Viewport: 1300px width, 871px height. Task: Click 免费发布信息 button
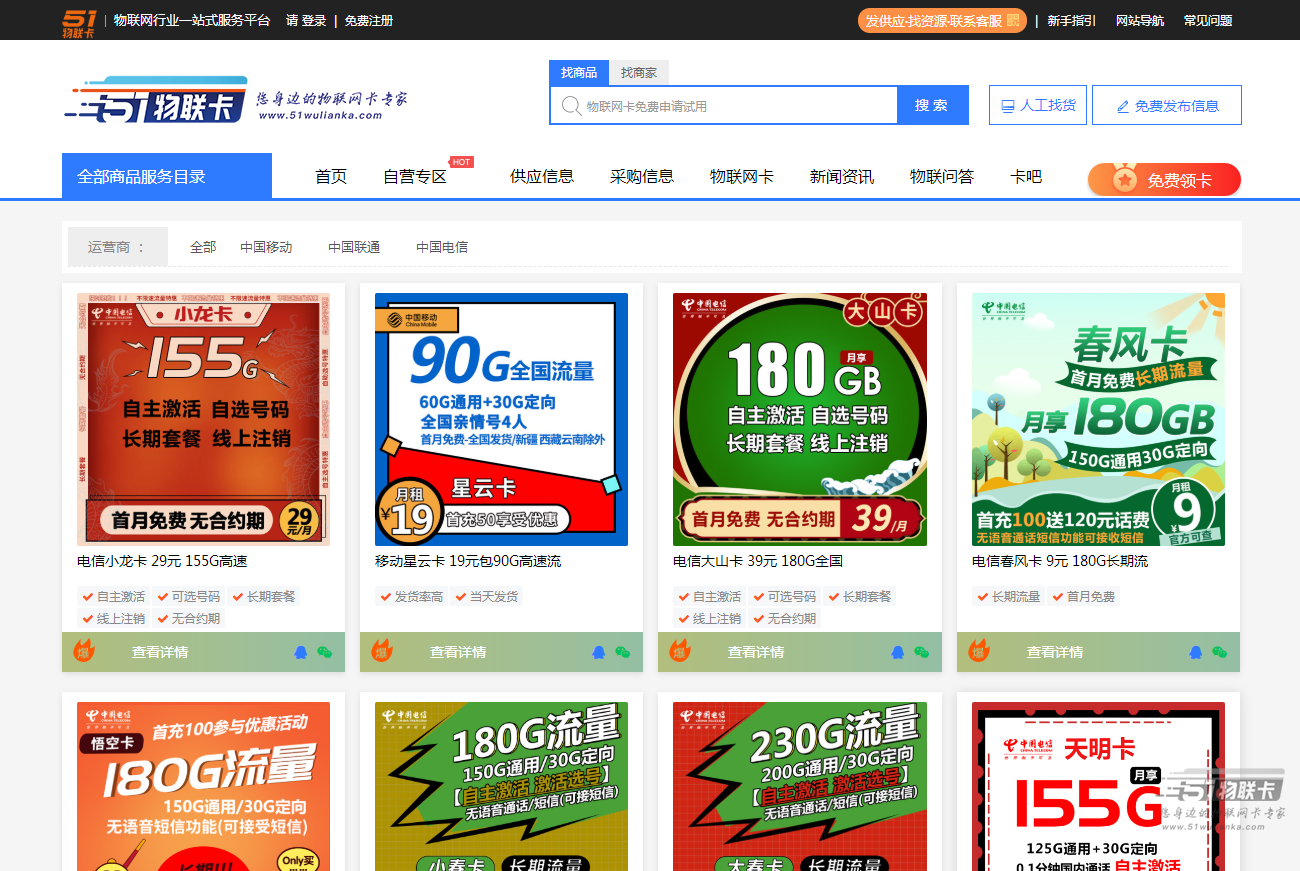click(1167, 105)
